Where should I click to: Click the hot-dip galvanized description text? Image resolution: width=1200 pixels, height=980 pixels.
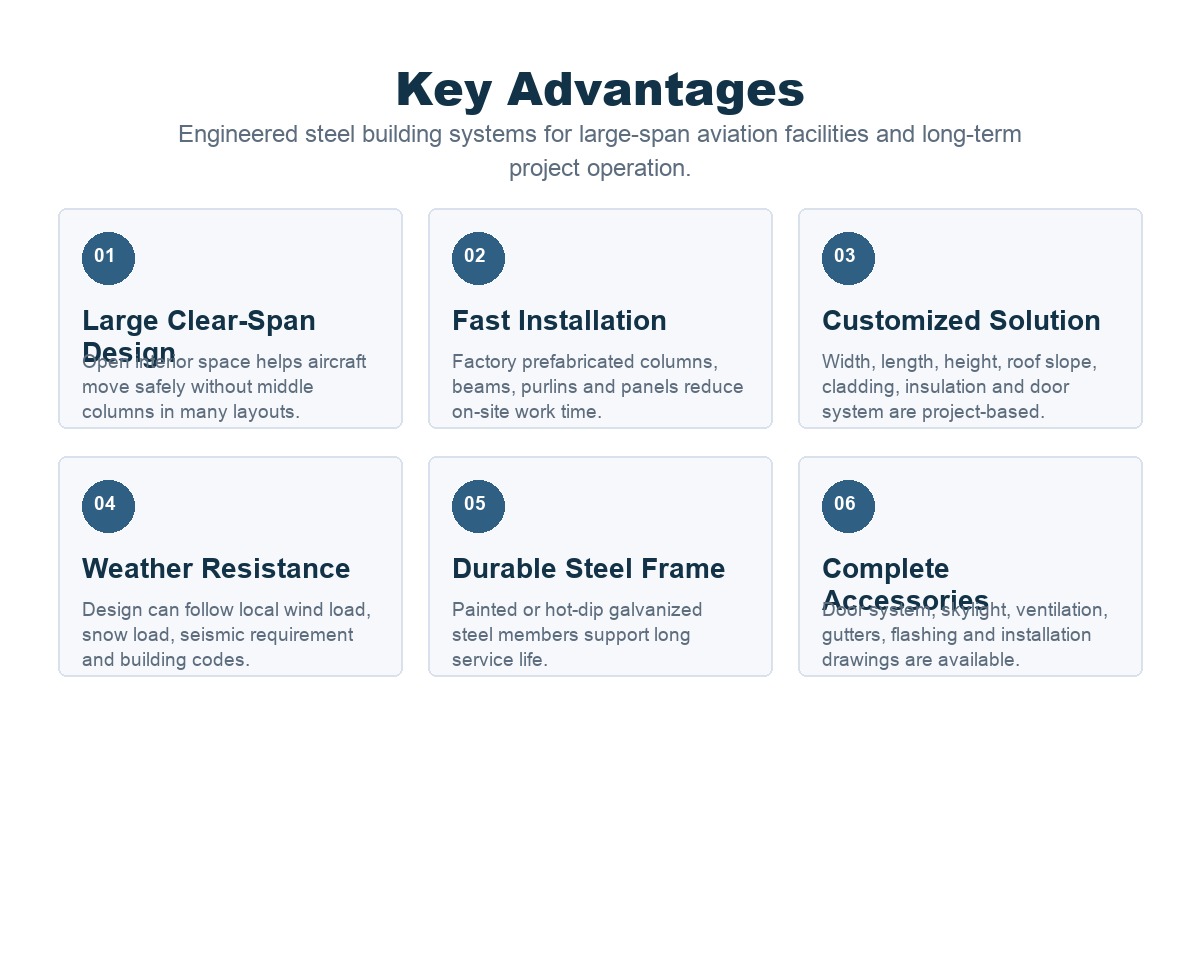[x=577, y=634]
